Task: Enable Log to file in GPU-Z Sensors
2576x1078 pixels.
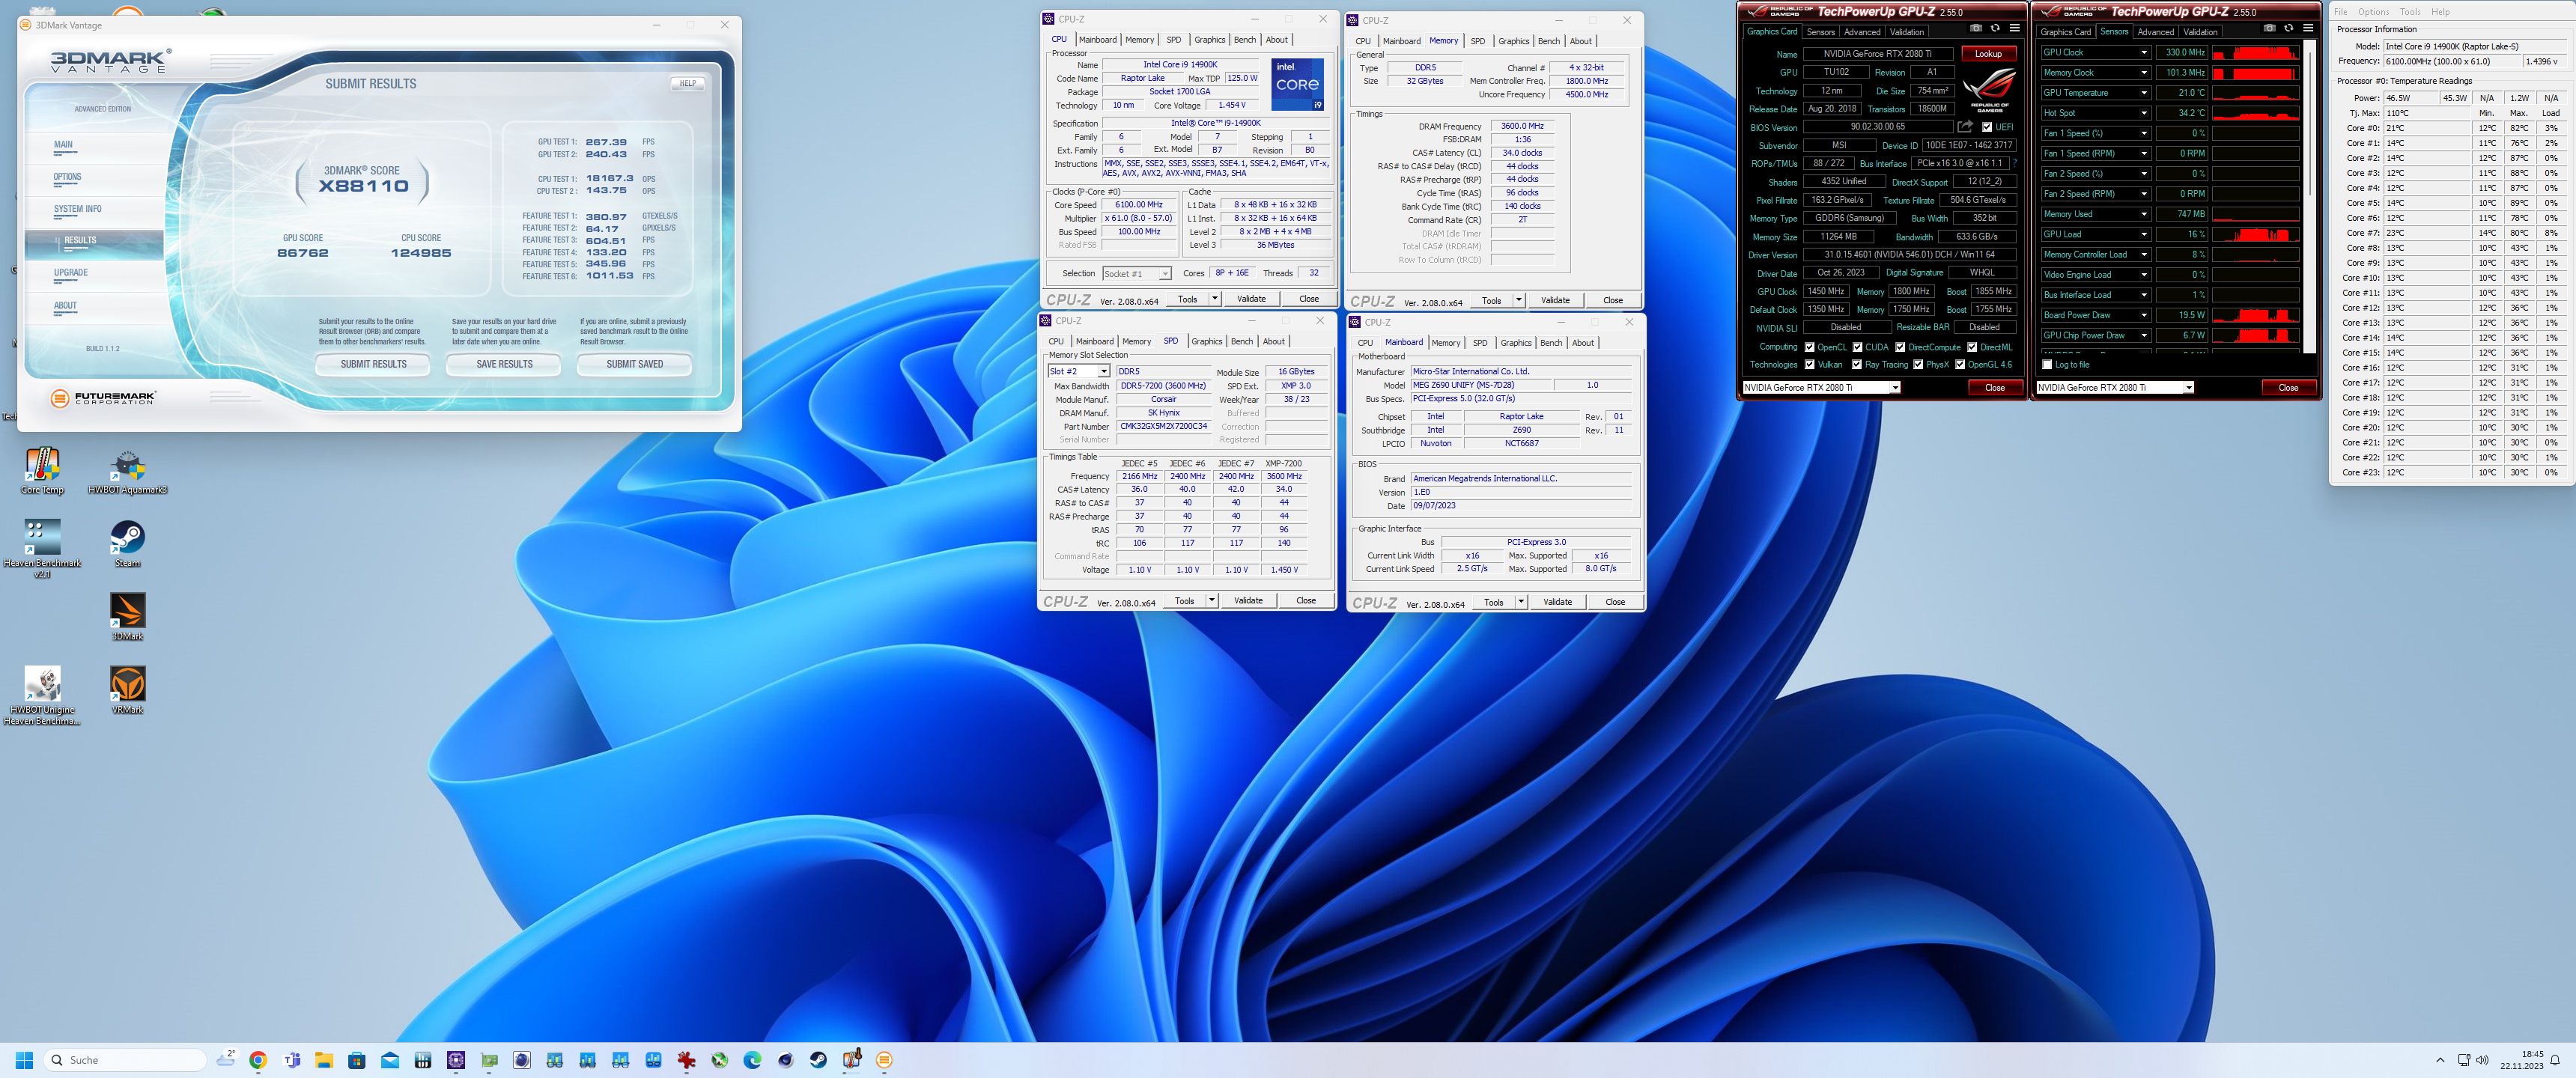Action: point(2047,364)
